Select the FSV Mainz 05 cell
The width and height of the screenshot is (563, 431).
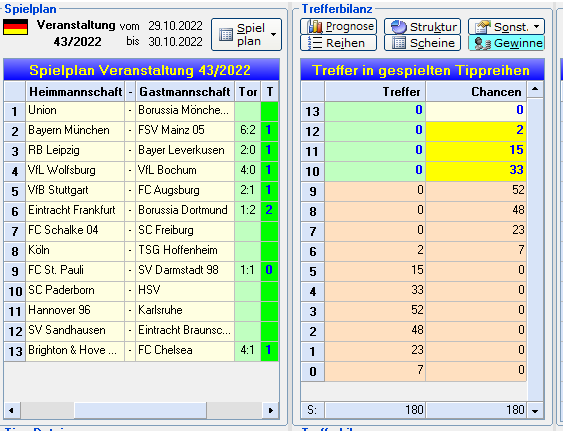coord(185,131)
